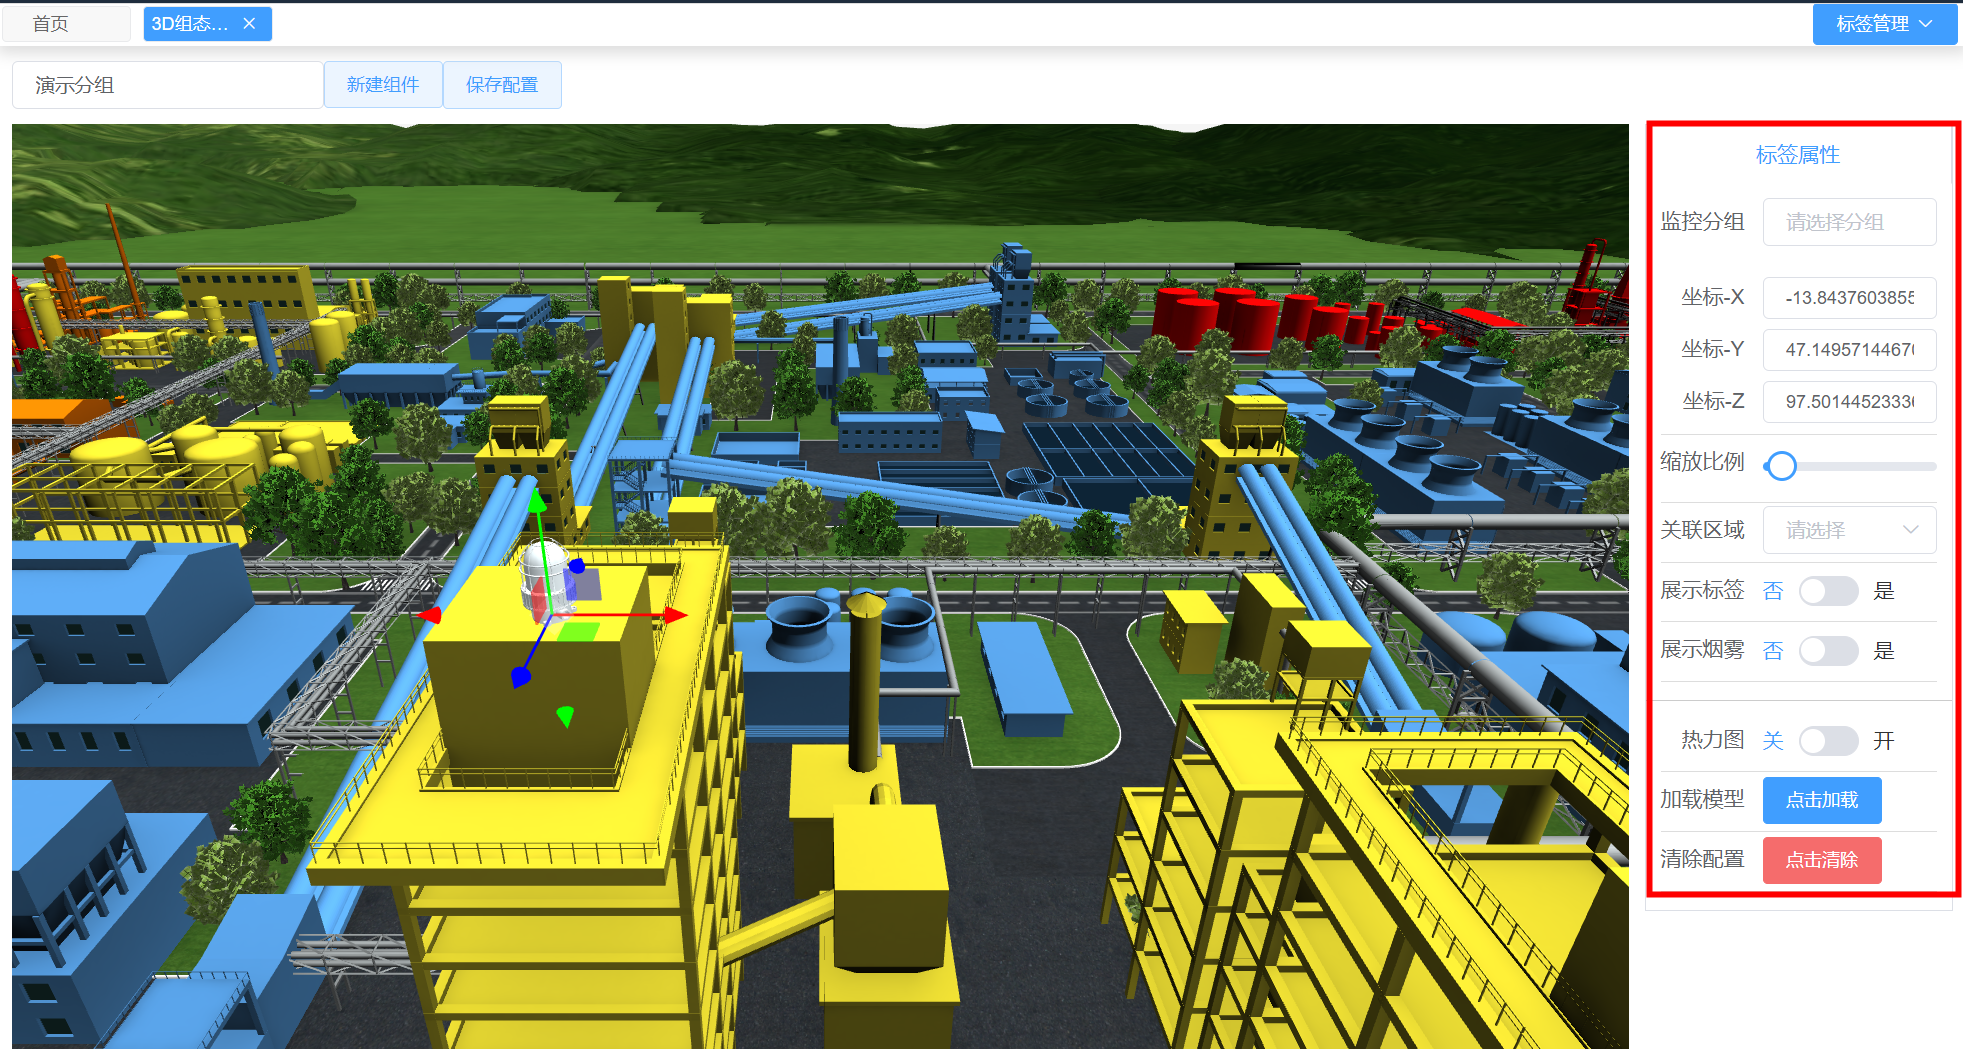This screenshot has height=1049, width=1963.
Task: Switch to the 首页 tab
Action: 51,24
